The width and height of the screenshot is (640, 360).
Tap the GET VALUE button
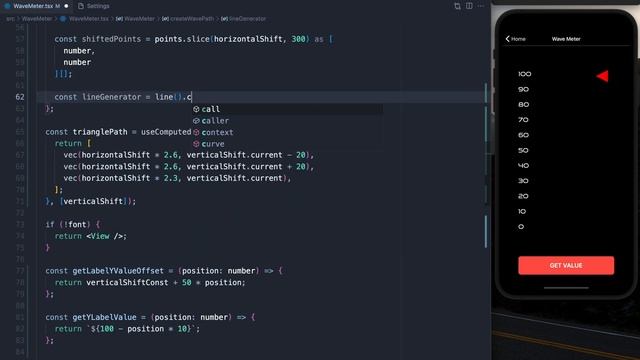click(x=566, y=265)
